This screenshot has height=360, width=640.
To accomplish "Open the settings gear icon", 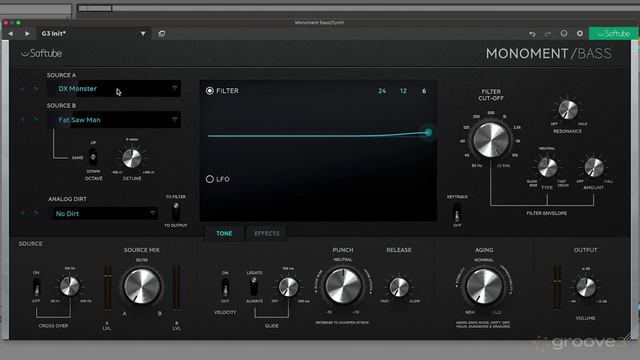I will [580, 33].
